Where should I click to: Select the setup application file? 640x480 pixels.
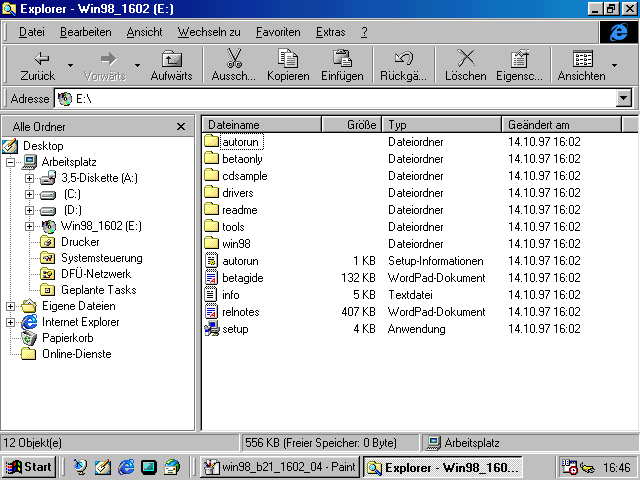coord(235,329)
